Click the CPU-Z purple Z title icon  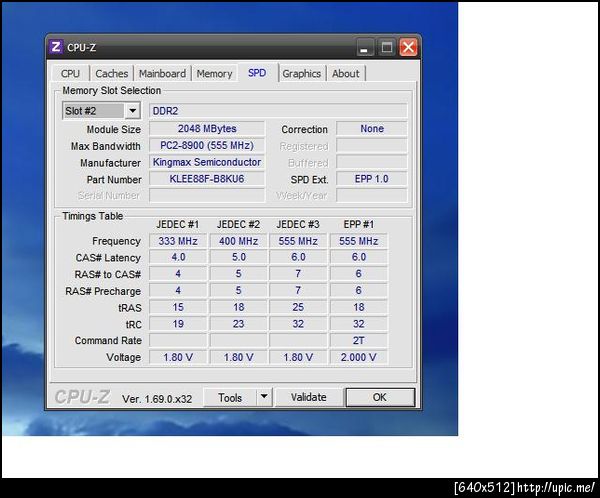point(56,47)
